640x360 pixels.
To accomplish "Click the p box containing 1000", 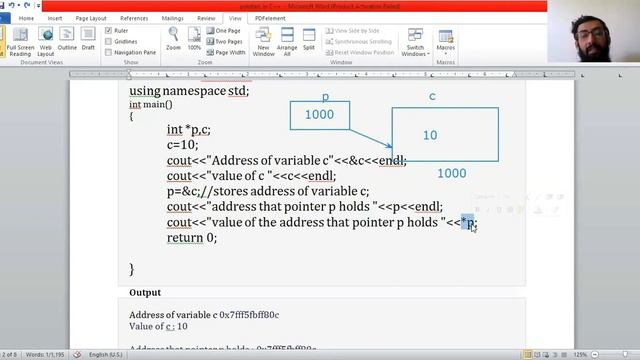I will [320, 115].
